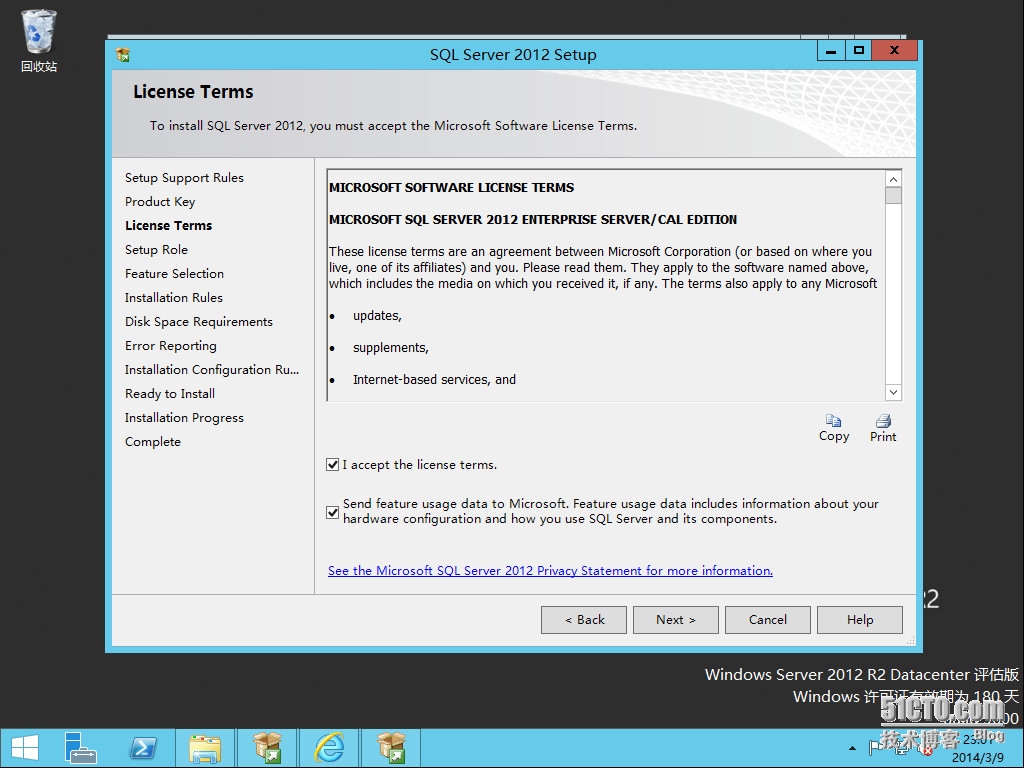Go Back to the previous step

coord(584,620)
